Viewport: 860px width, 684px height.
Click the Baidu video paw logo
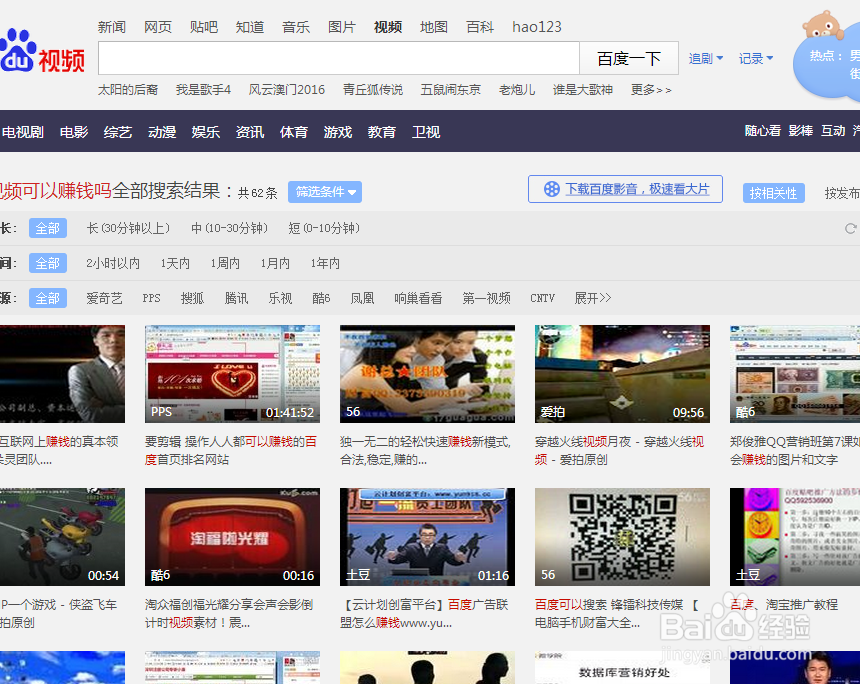click(x=43, y=52)
